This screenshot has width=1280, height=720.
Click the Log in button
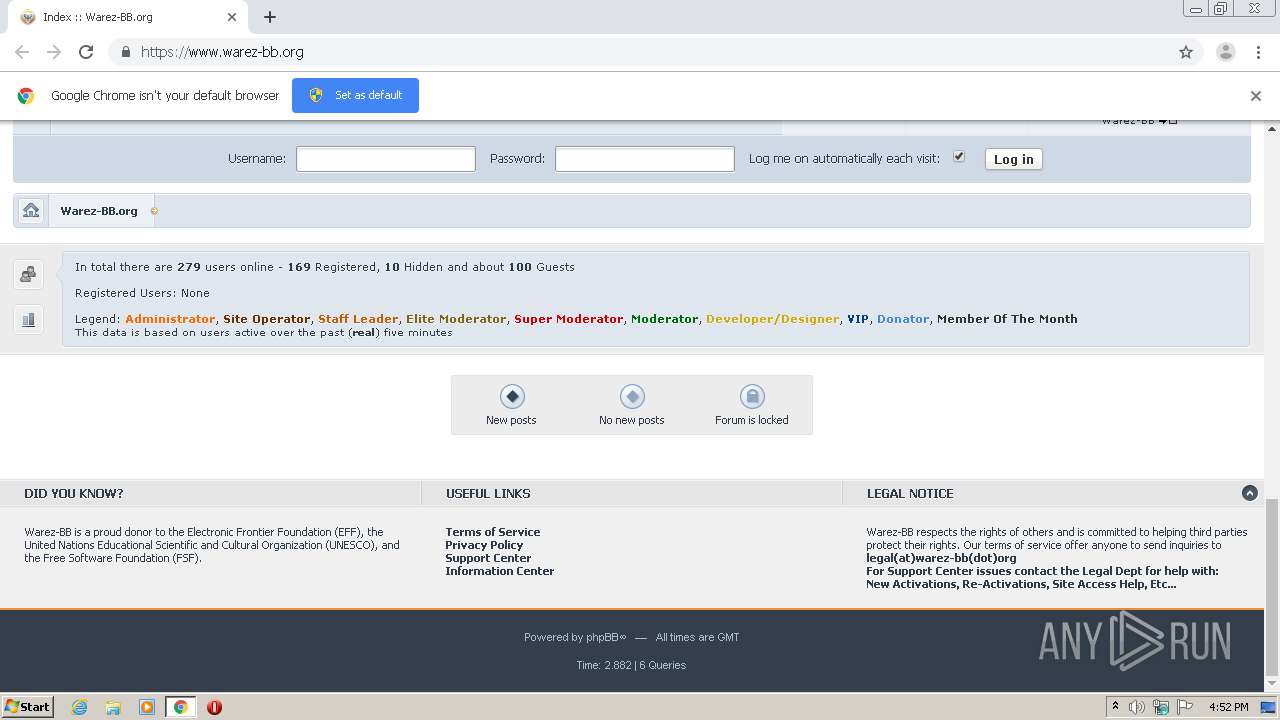1013,159
